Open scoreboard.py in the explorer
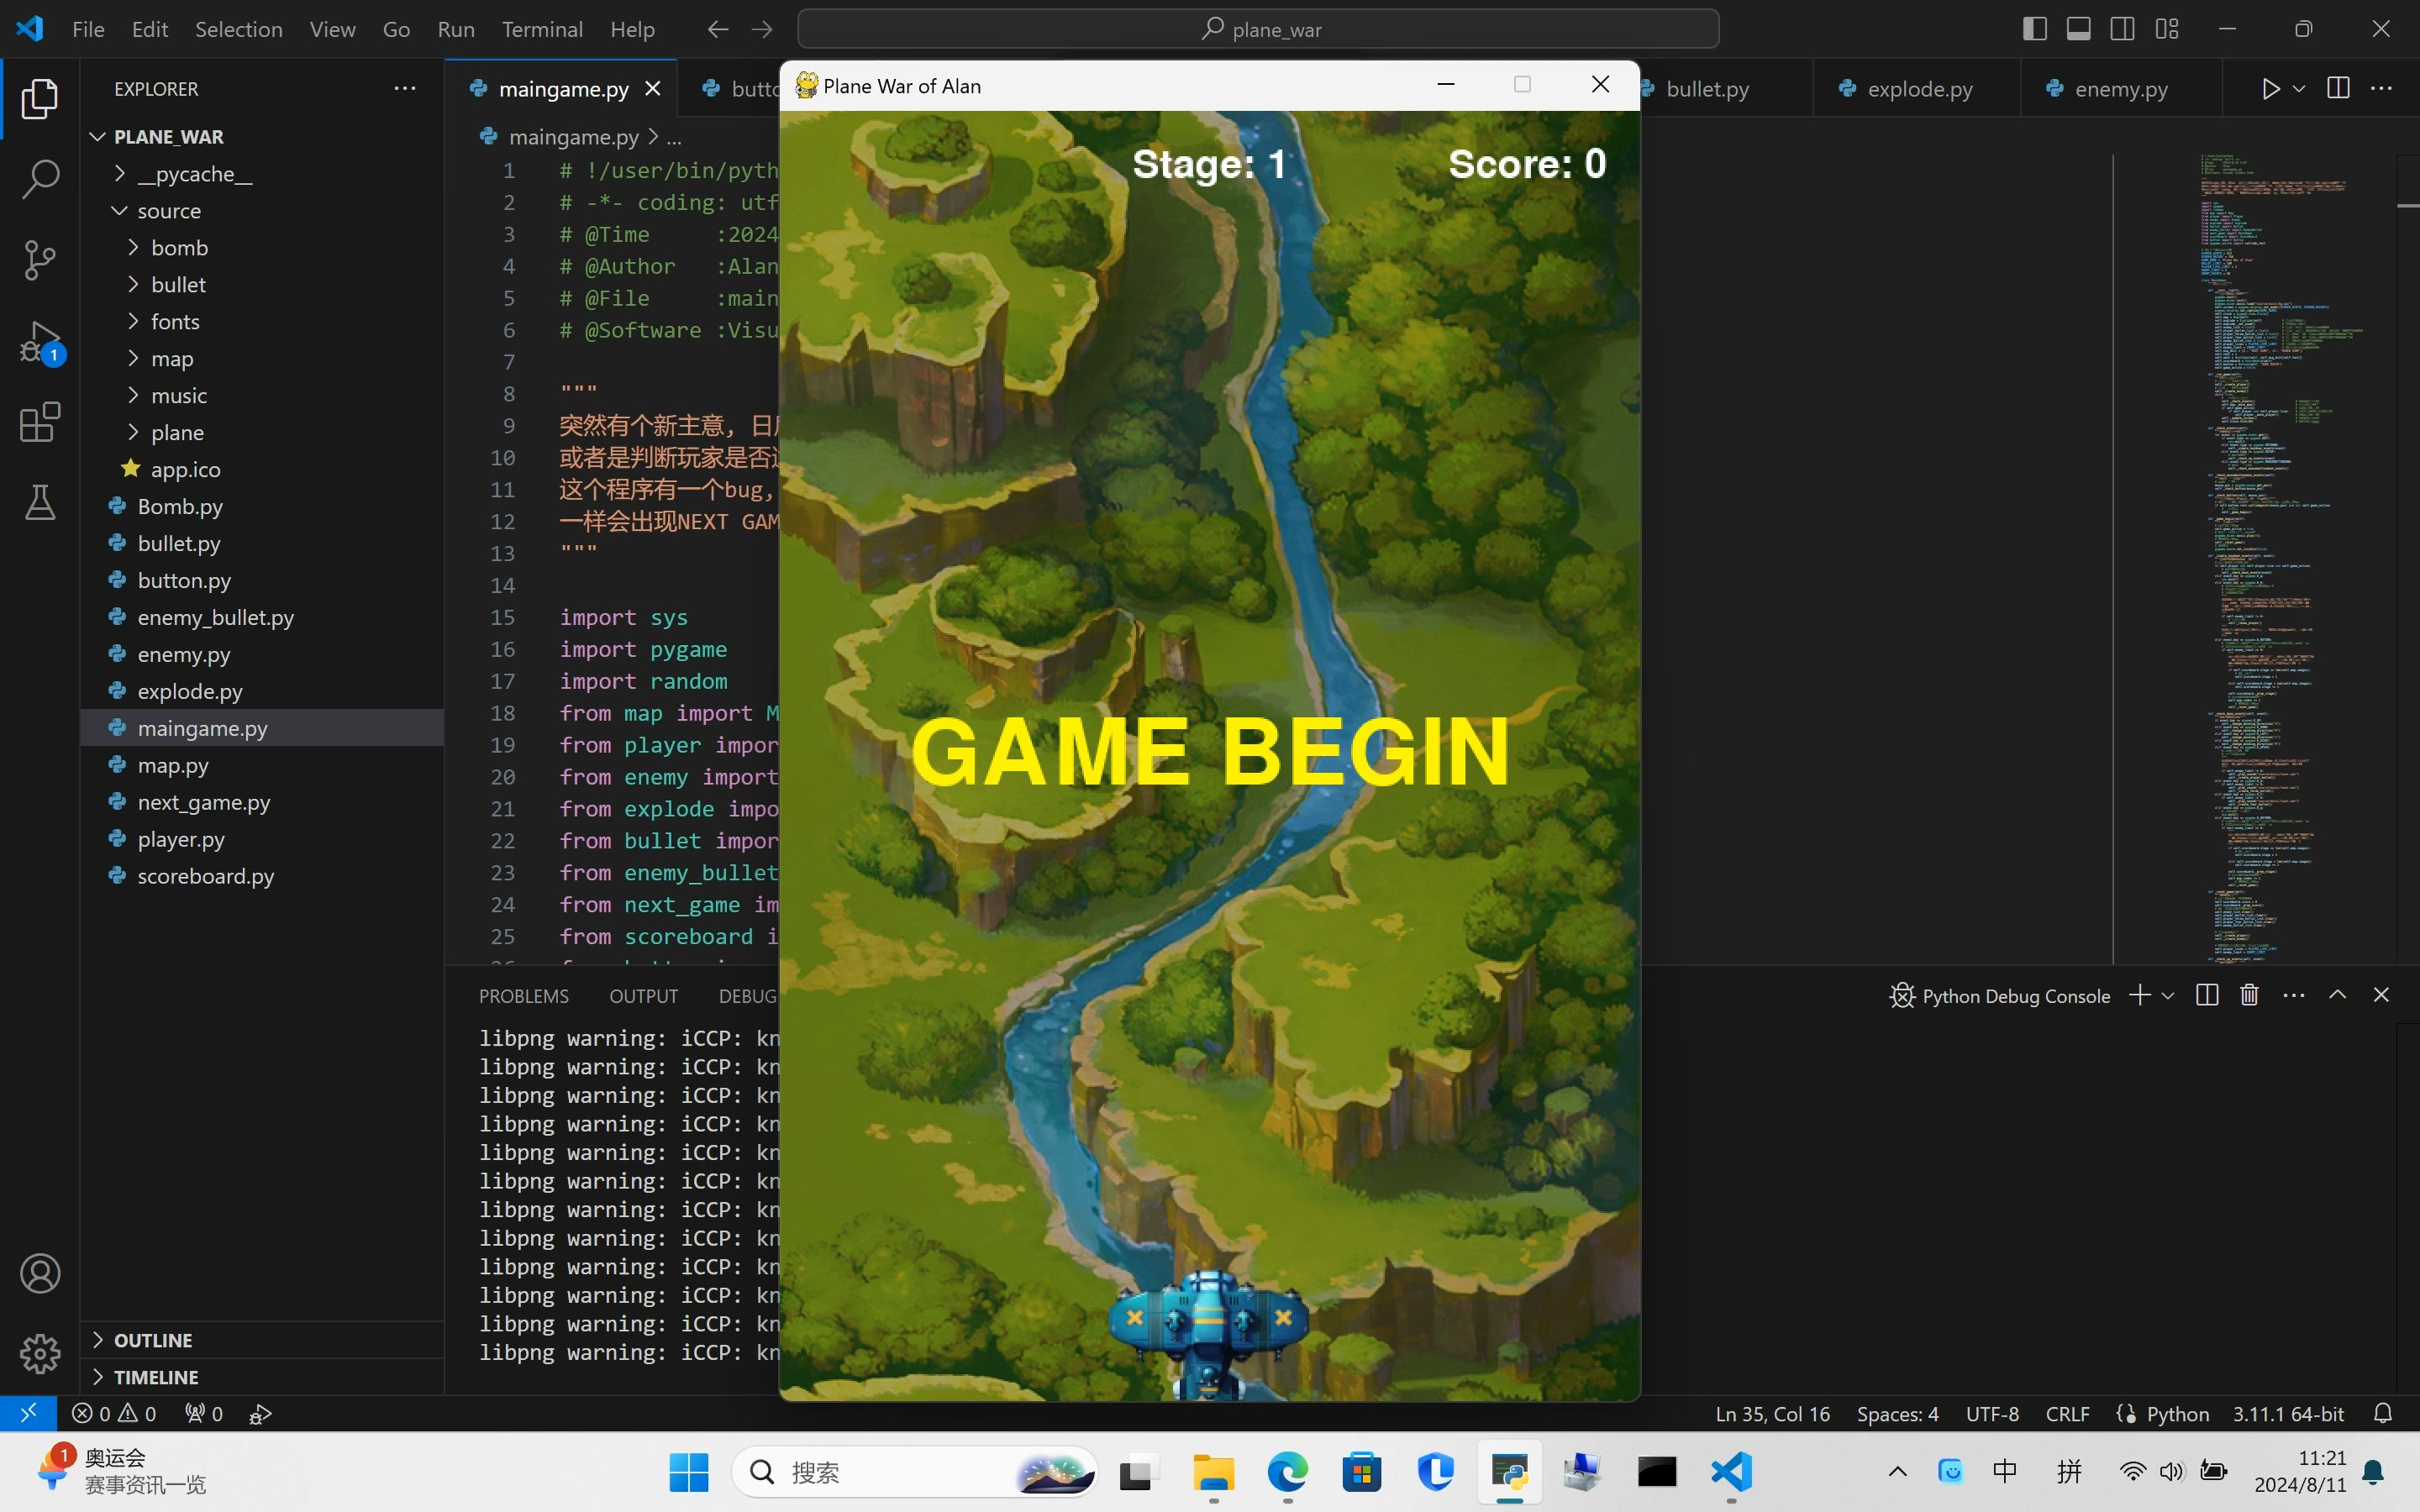 point(205,876)
